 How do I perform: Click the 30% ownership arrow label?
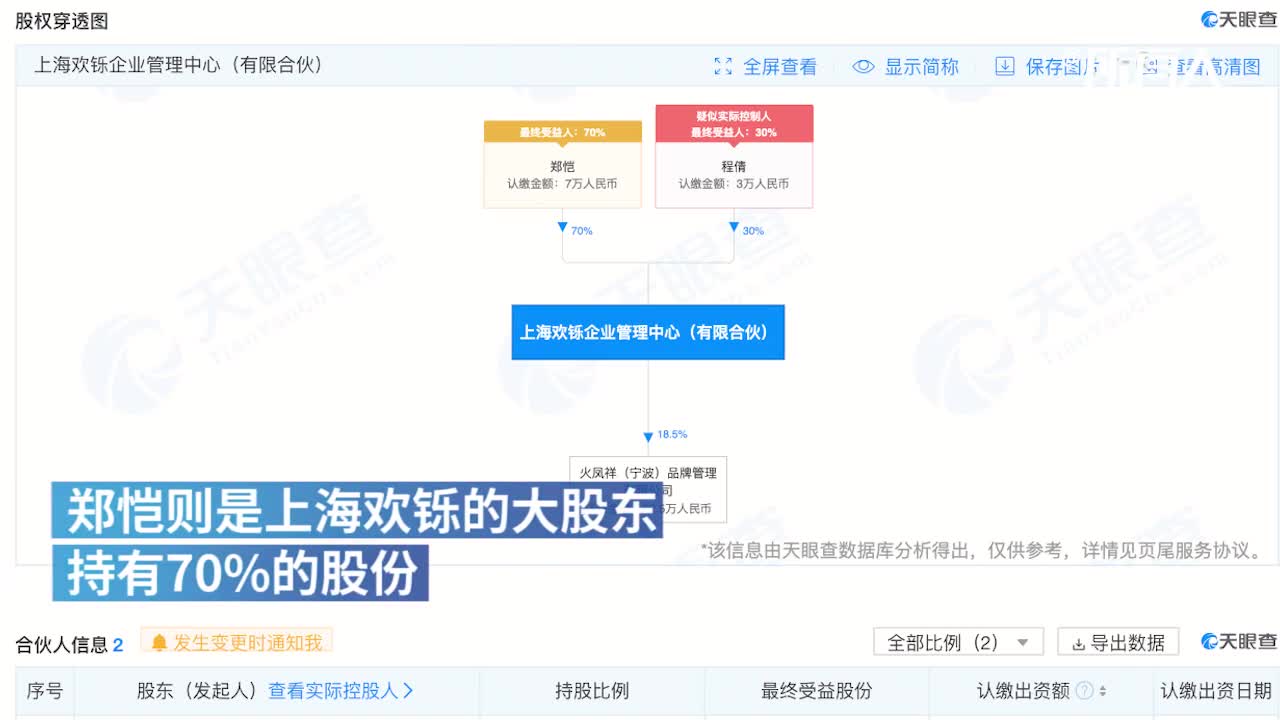click(753, 231)
